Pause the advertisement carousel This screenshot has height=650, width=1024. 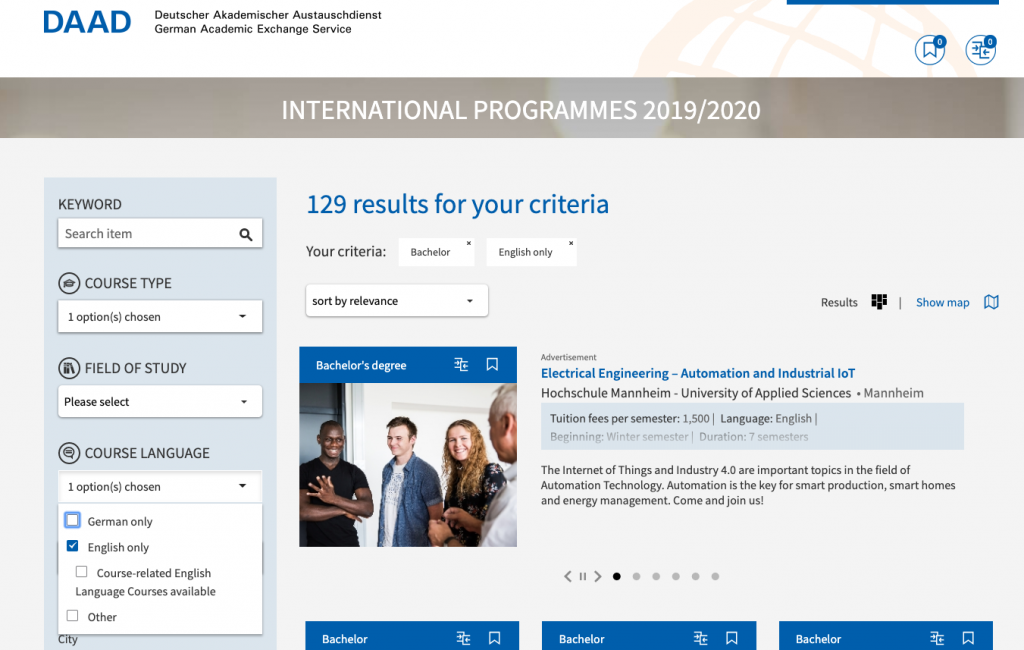[x=583, y=576]
